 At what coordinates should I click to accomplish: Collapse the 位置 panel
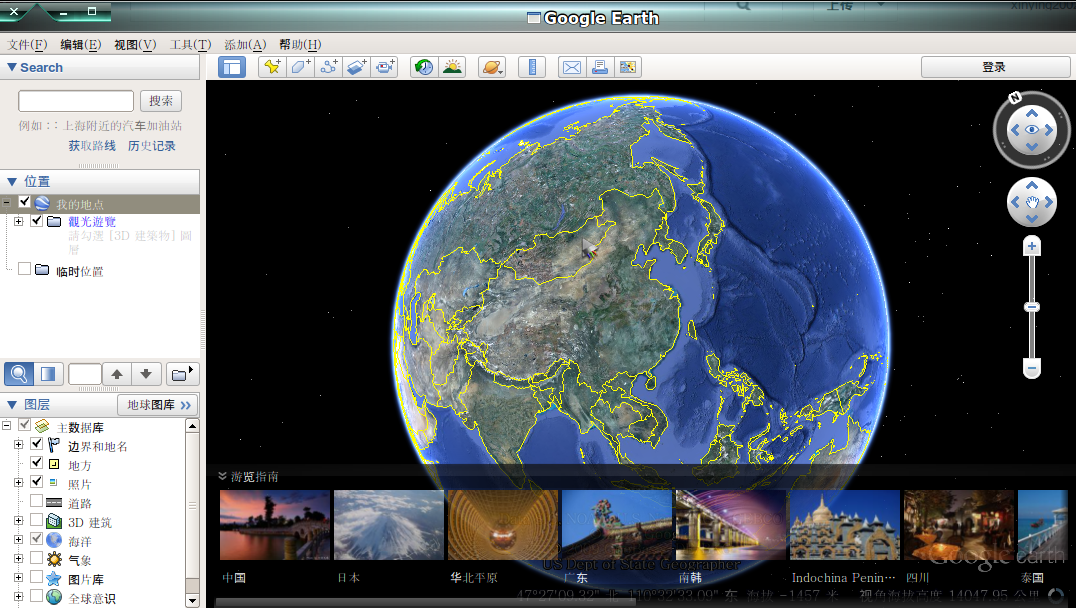[12, 182]
